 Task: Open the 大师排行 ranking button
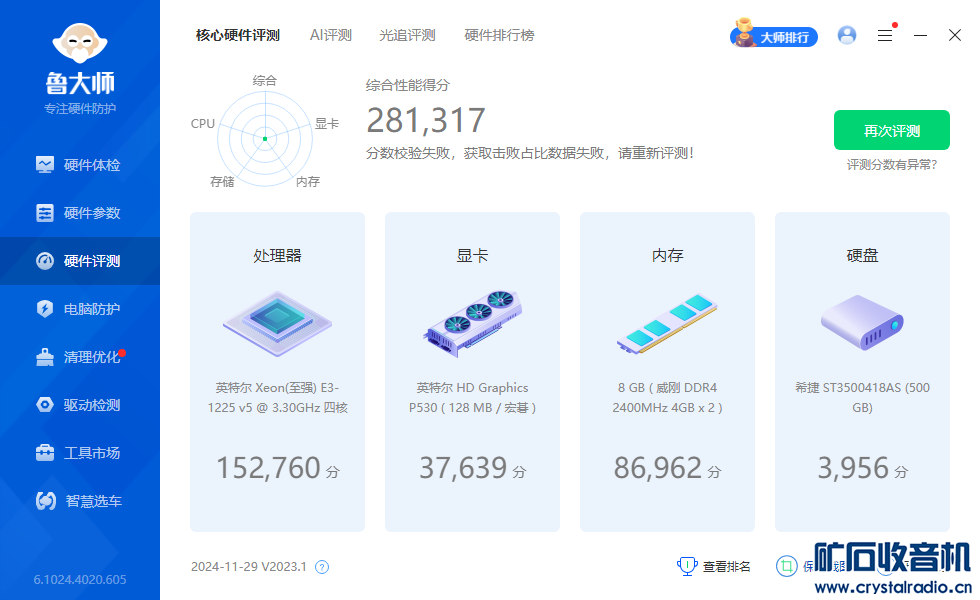[774, 34]
